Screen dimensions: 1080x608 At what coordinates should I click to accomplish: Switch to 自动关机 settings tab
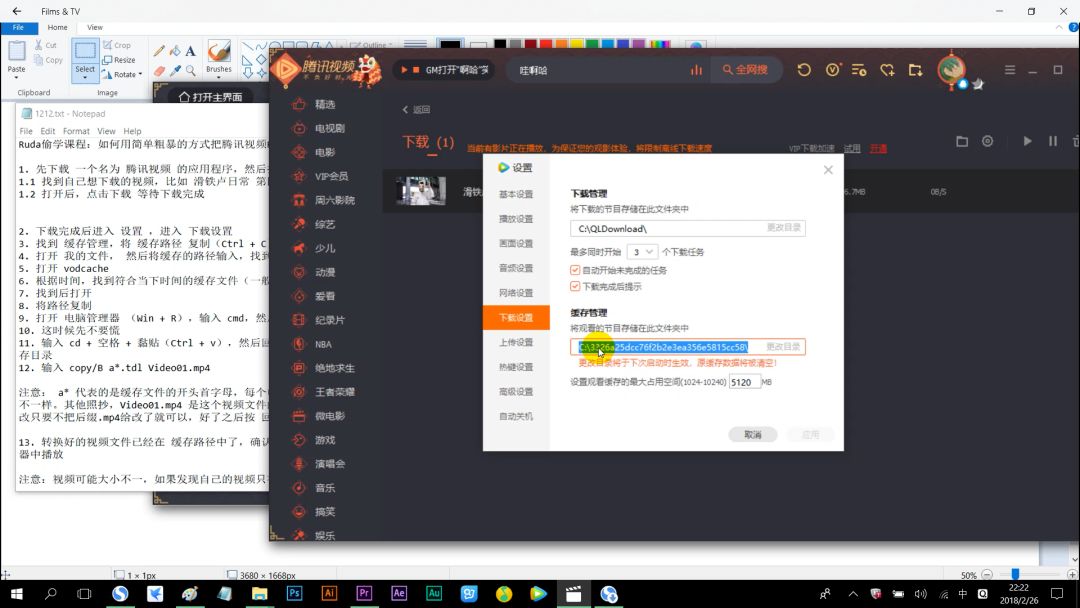pos(516,417)
